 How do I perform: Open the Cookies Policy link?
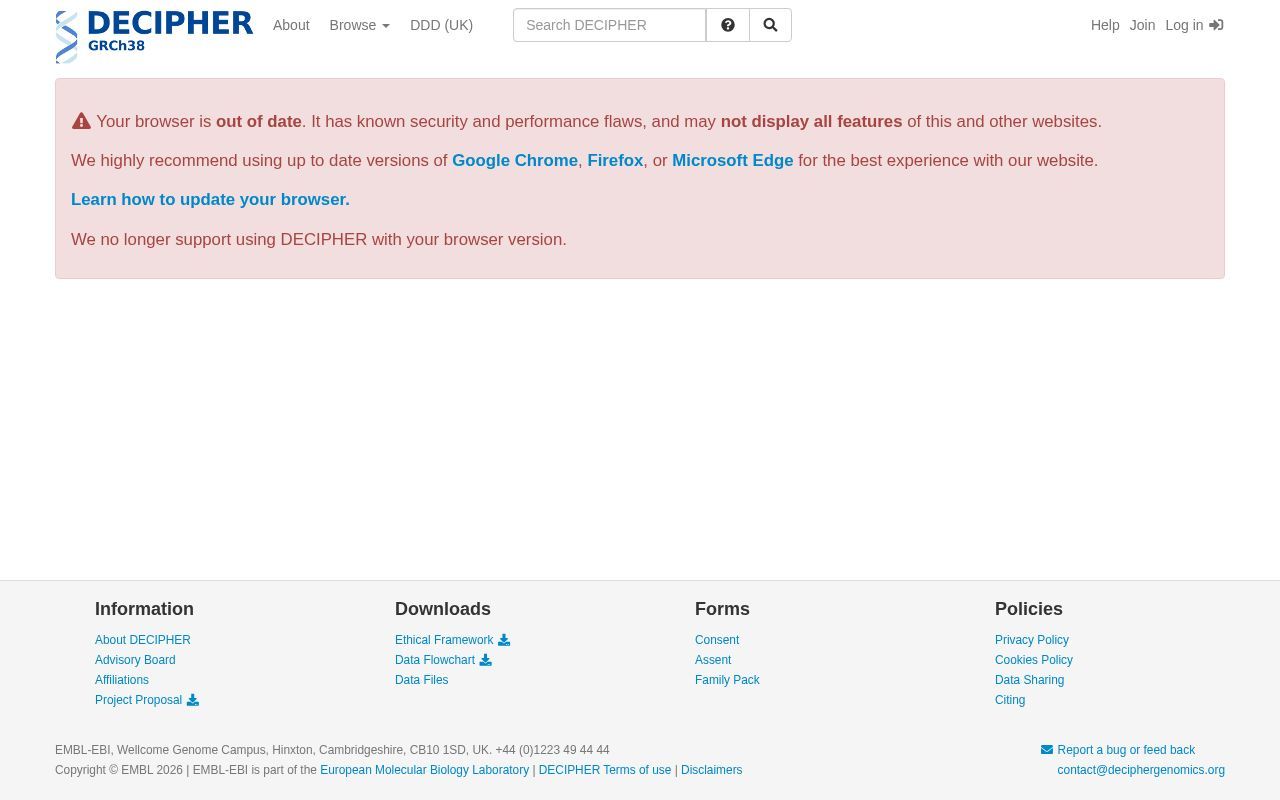click(x=1034, y=660)
